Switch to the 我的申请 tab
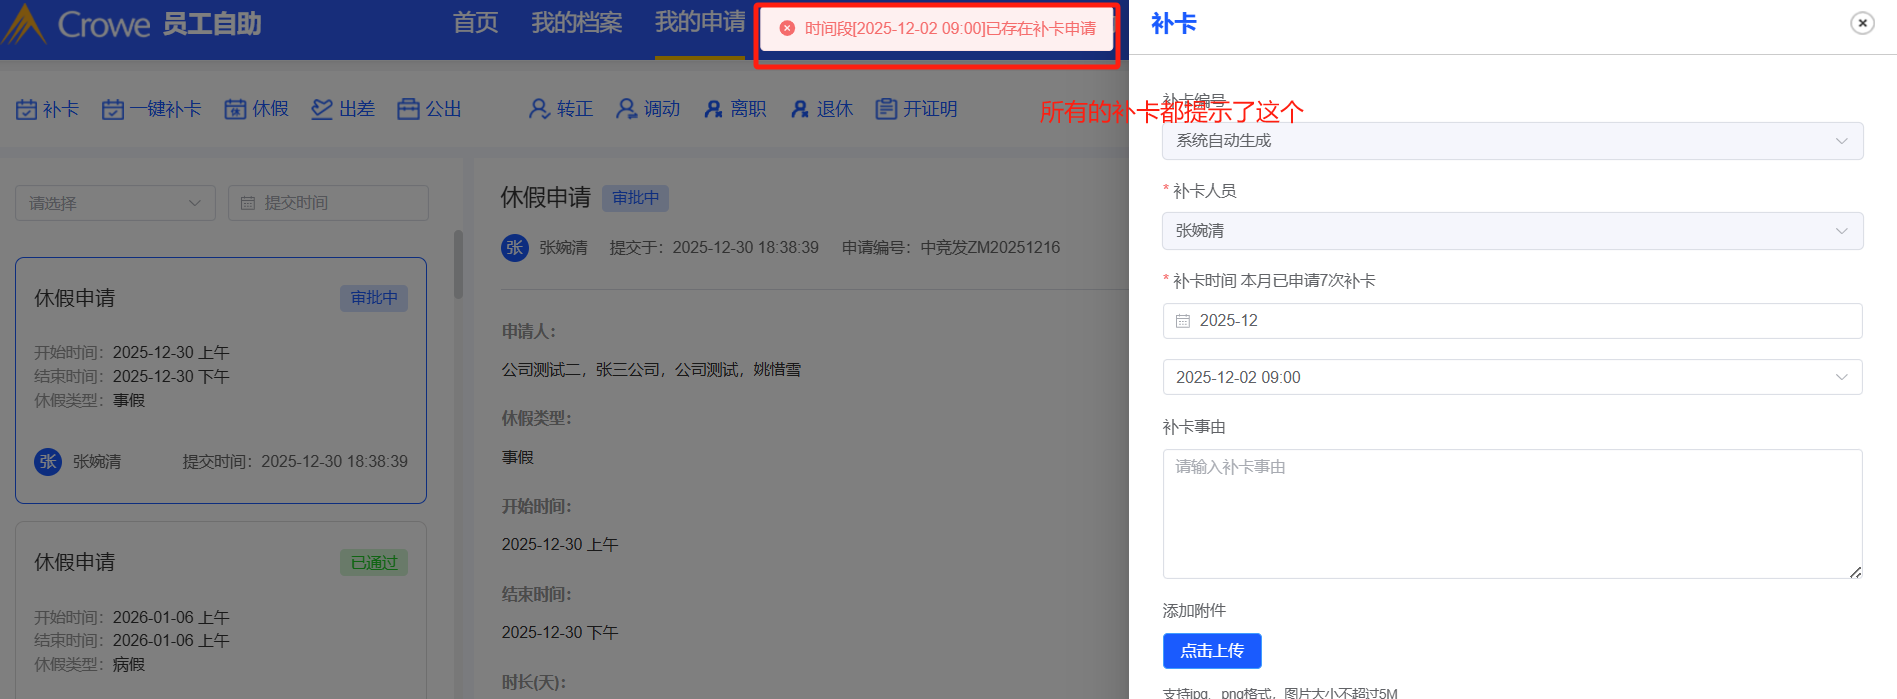The width and height of the screenshot is (1897, 699). [x=700, y=23]
